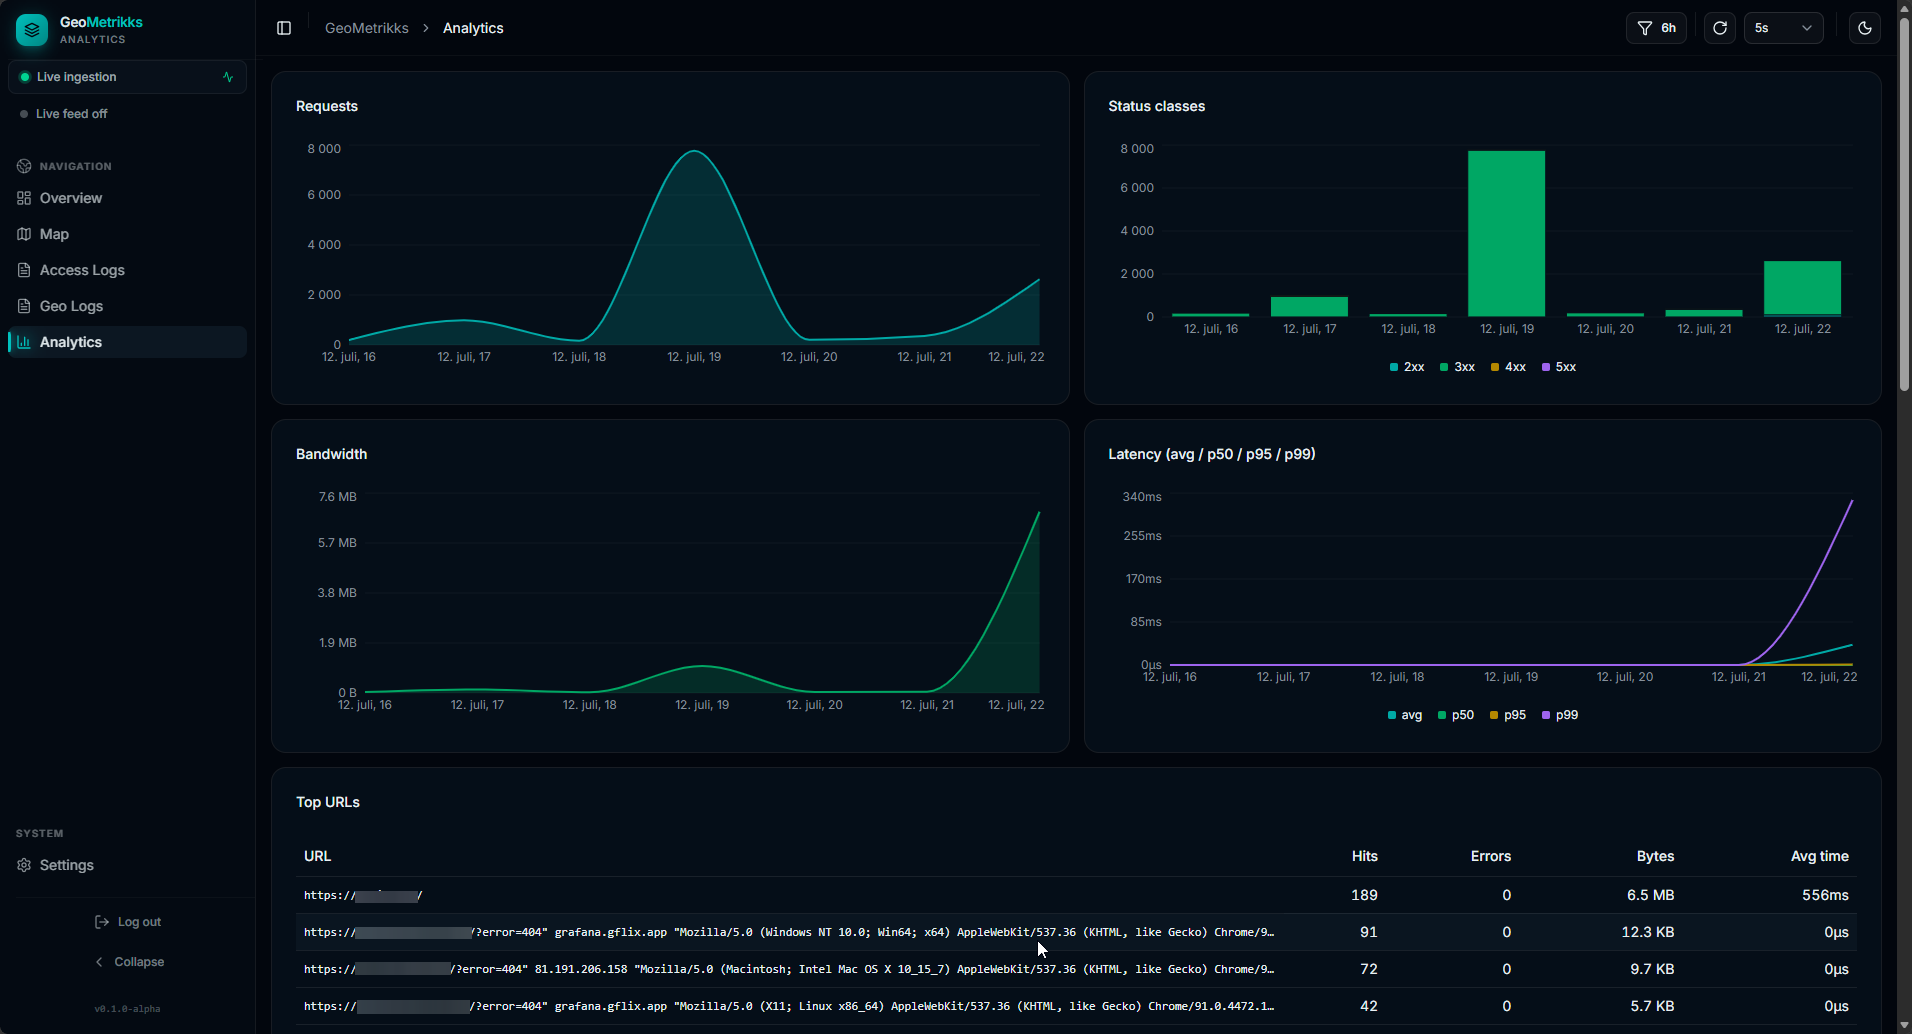Open the 6h time filter
Screen dimensions: 1912x1034
[x=1656, y=28]
